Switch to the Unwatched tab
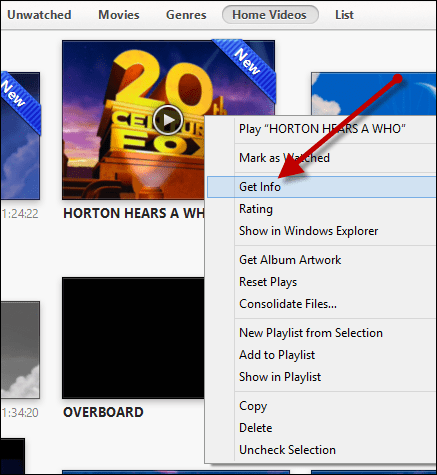 pyautogui.click(x=39, y=15)
